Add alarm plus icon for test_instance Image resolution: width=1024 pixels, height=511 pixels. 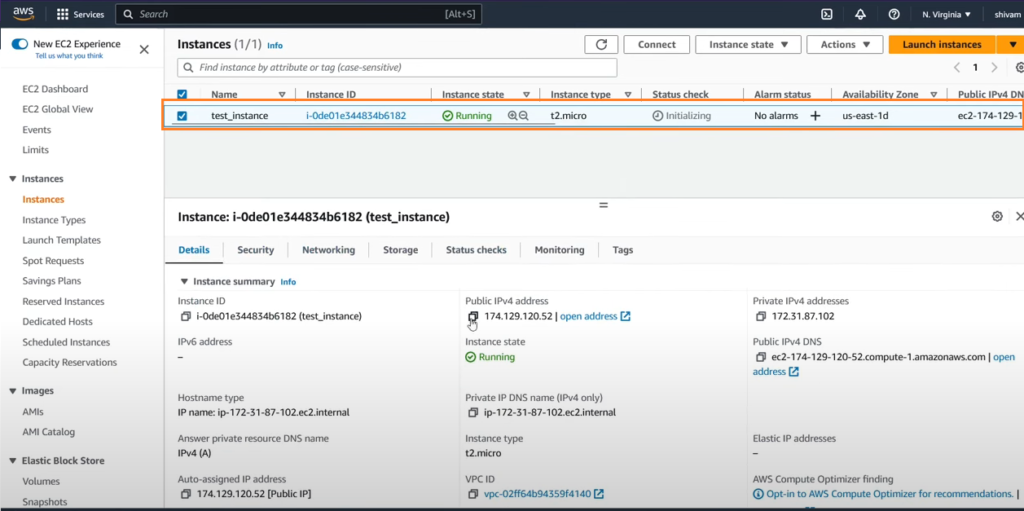pos(815,116)
